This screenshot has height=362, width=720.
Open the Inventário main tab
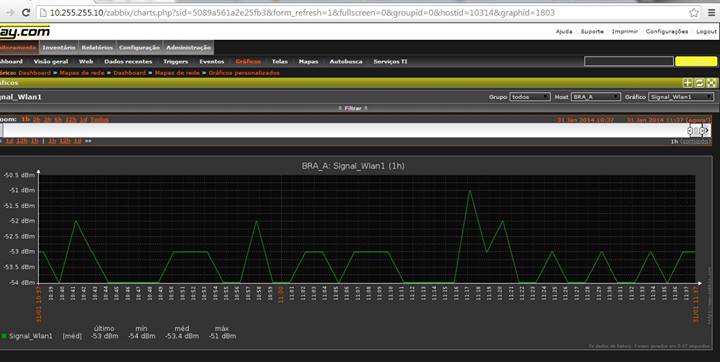(x=59, y=47)
